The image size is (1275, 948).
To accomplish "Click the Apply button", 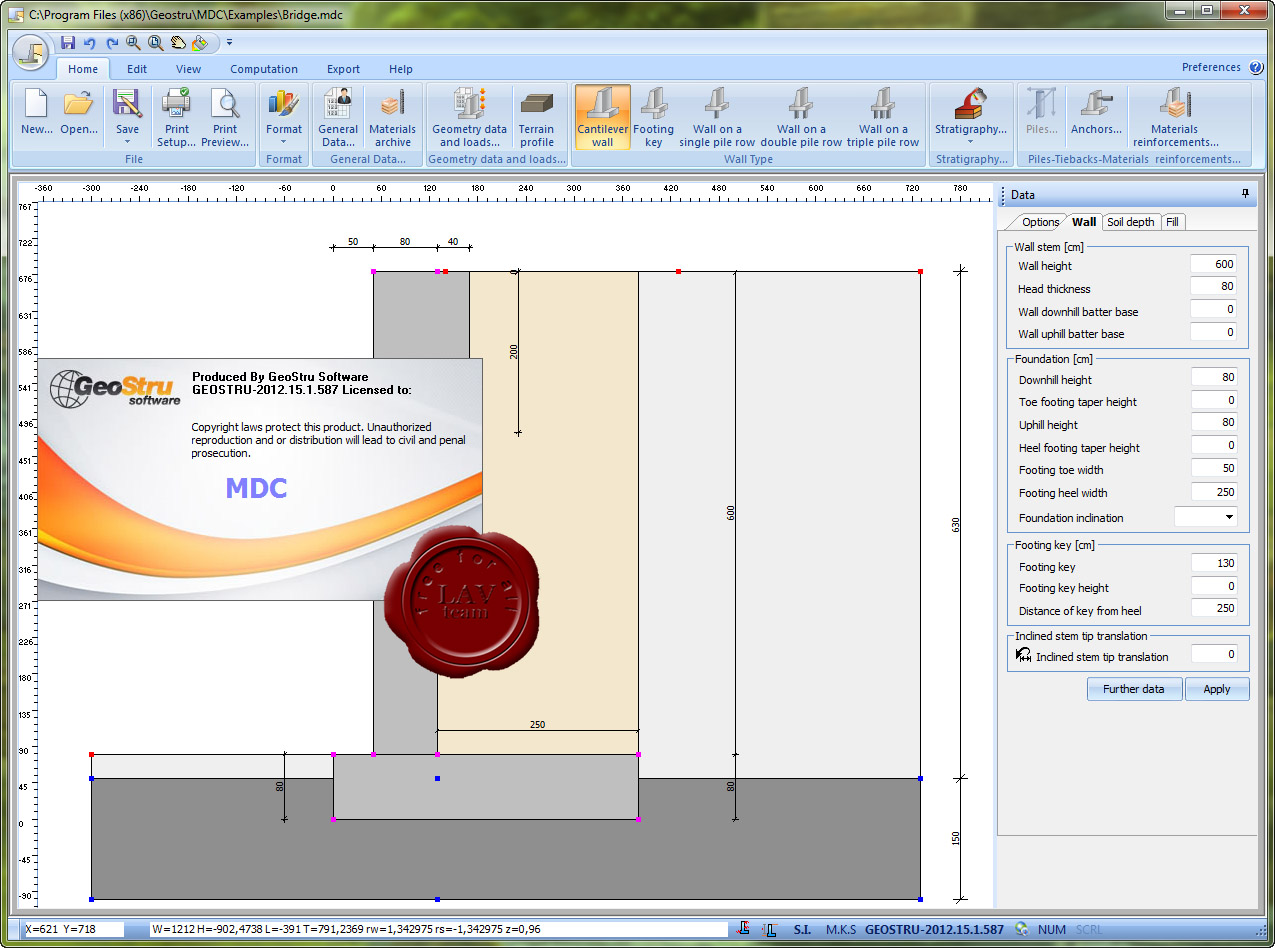I will tap(1217, 689).
